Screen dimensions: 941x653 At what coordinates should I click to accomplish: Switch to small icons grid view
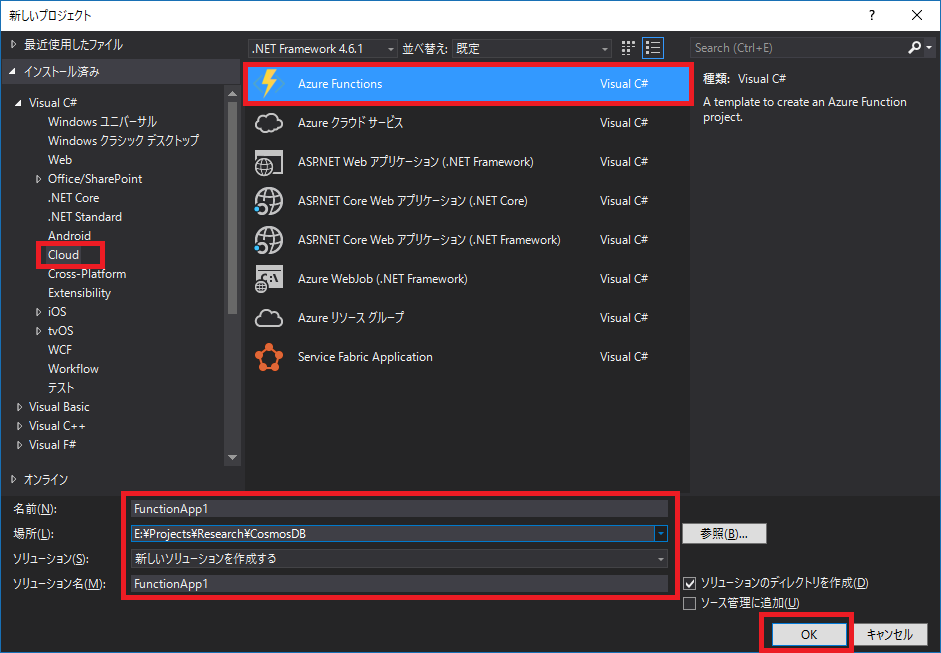tap(628, 48)
